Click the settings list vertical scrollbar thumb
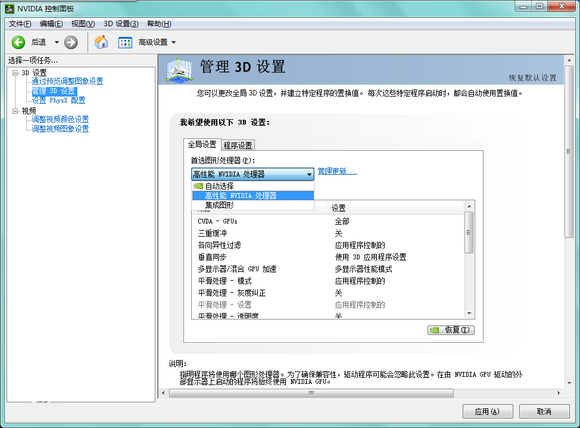 [x=469, y=232]
